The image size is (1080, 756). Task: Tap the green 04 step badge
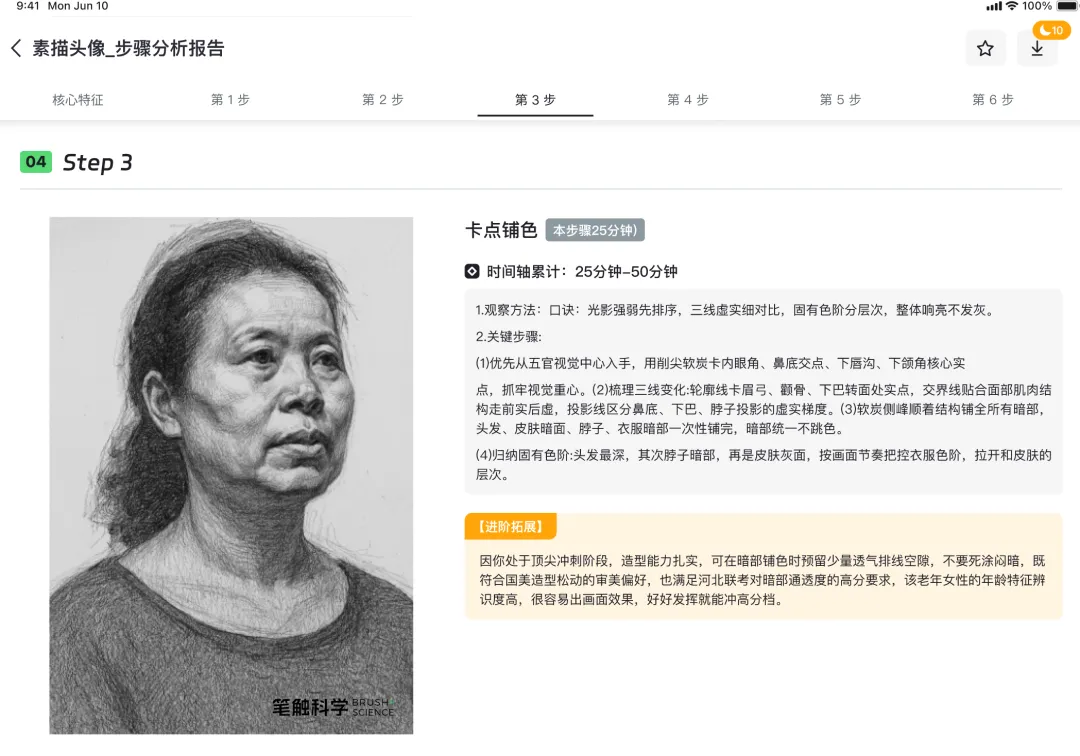click(36, 162)
